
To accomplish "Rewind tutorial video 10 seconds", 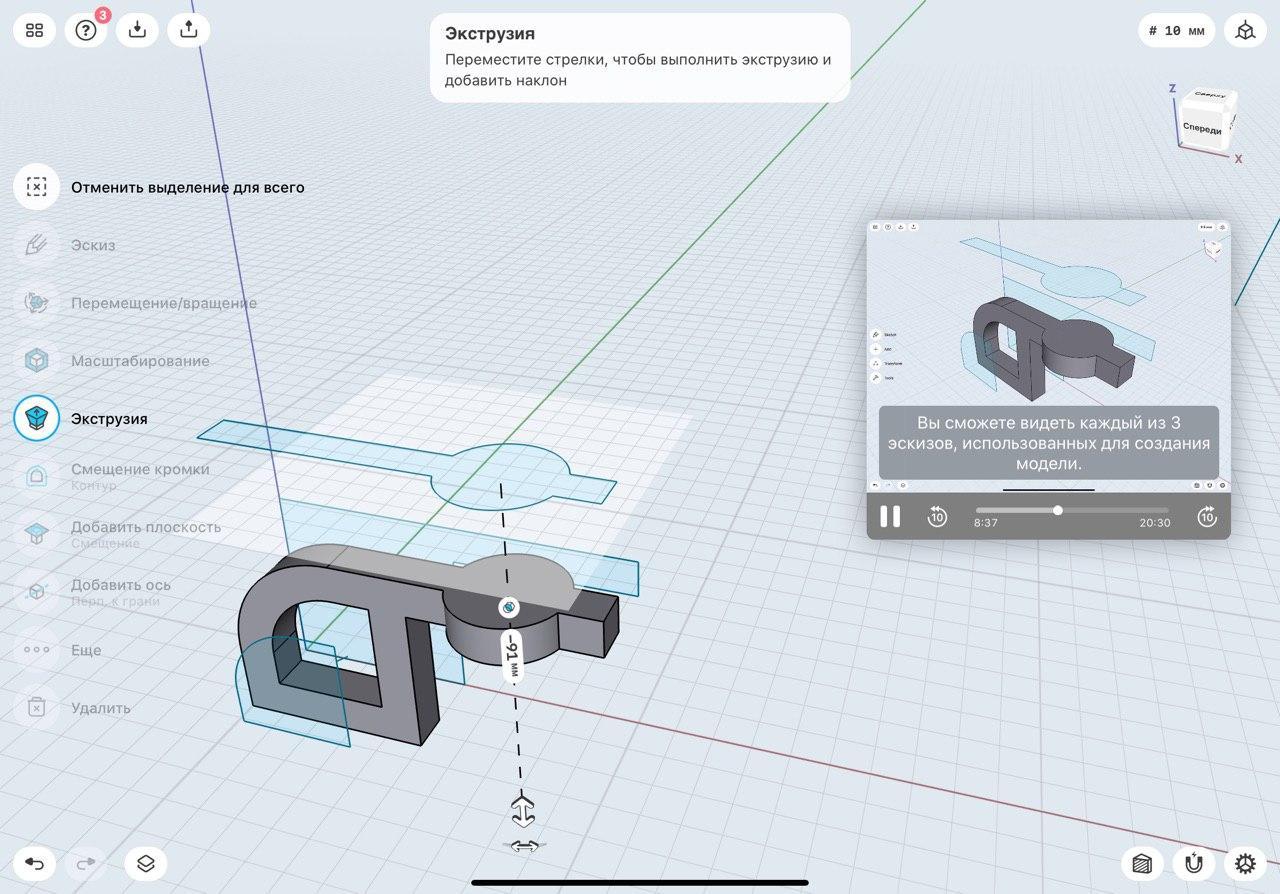I will tap(937, 516).
